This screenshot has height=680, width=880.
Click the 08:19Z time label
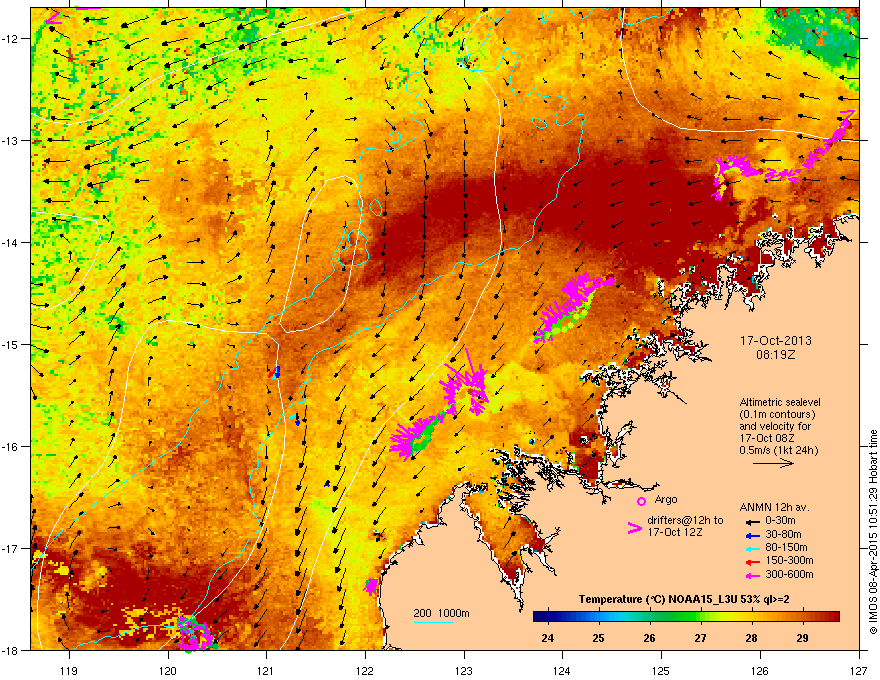783,354
